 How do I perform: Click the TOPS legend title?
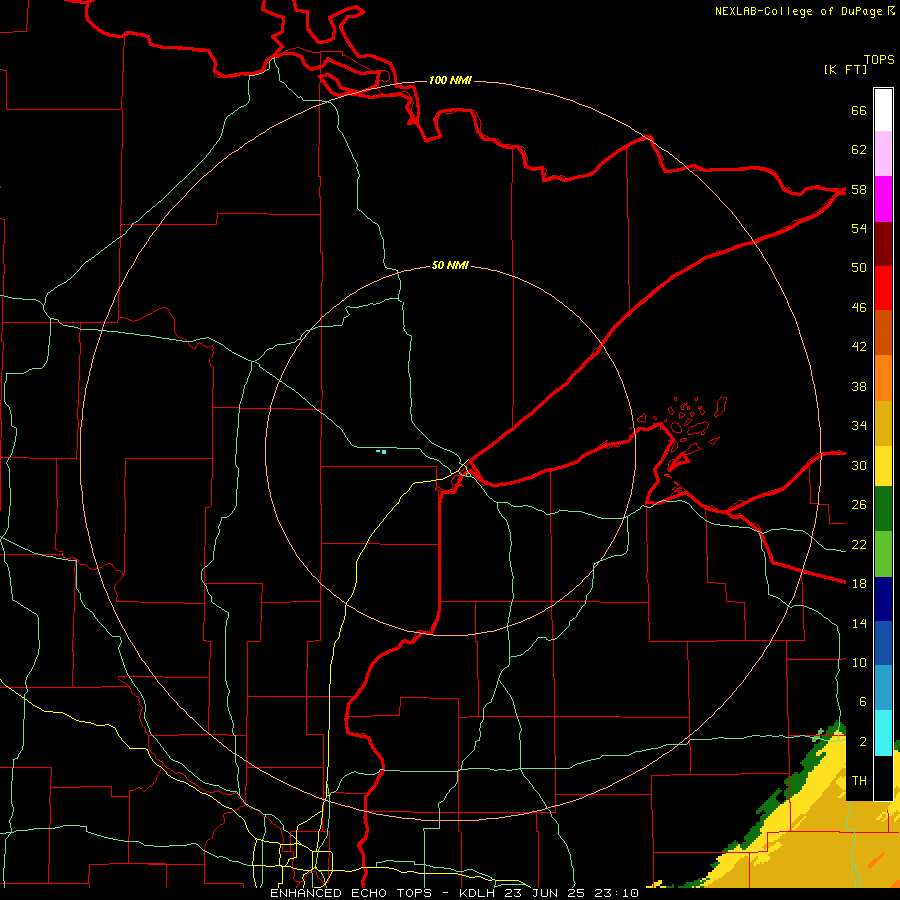(879, 60)
